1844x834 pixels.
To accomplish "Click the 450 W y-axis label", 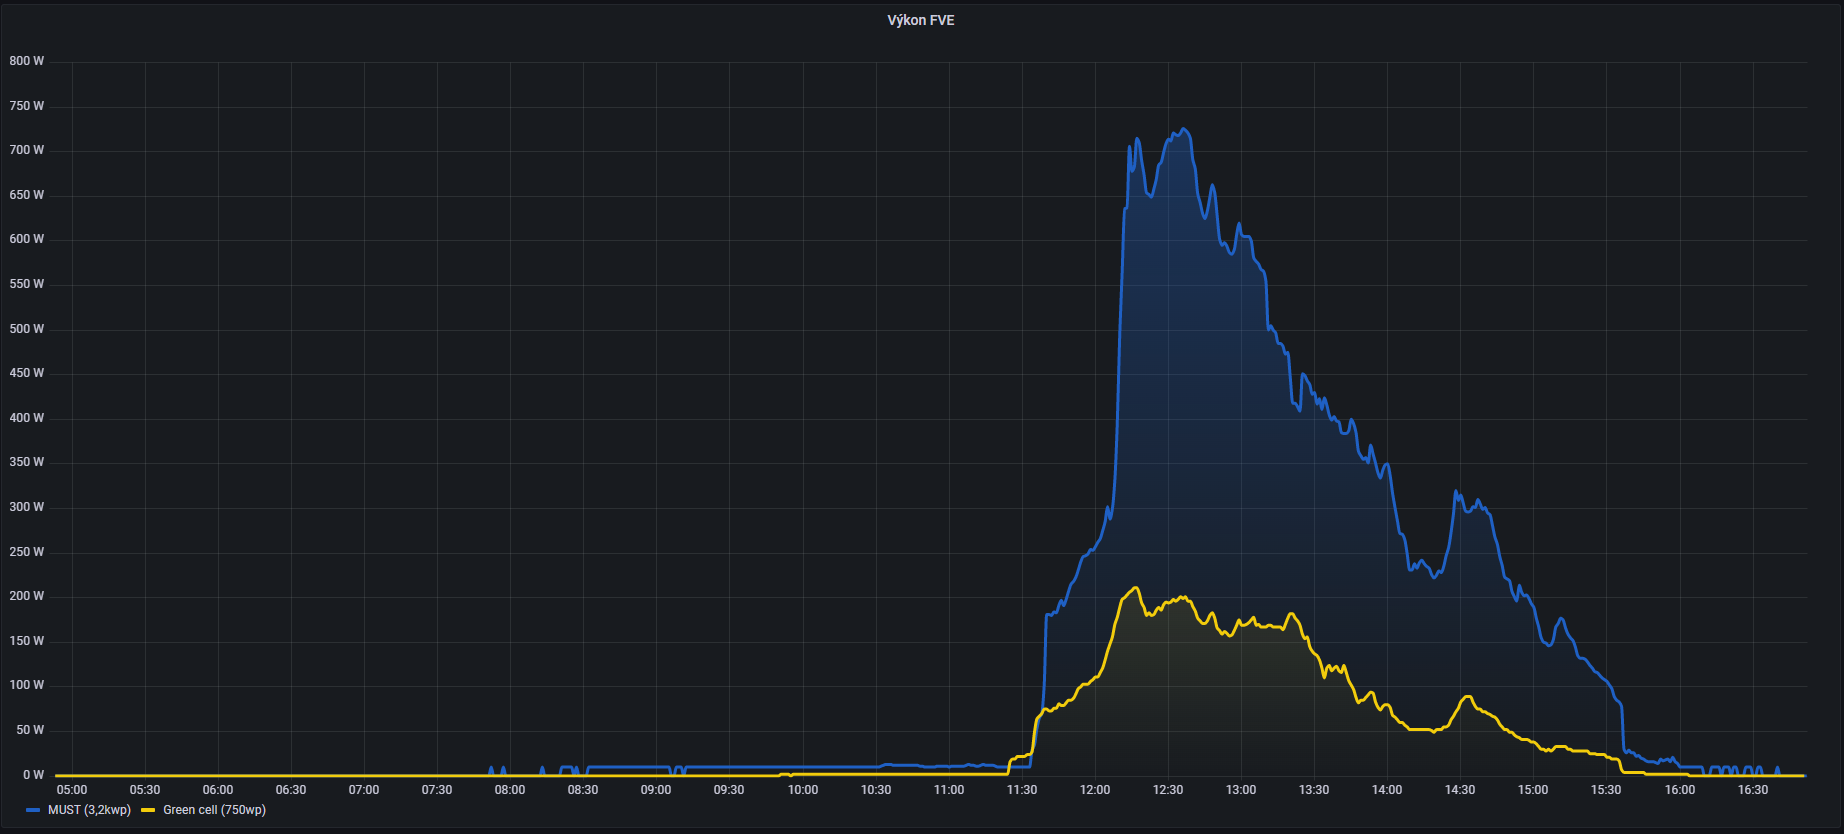I will [x=27, y=373].
